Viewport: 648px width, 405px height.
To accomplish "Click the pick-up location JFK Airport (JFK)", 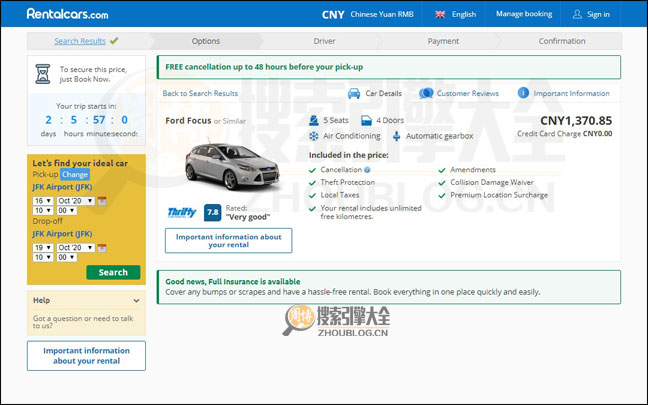I will (x=62, y=187).
